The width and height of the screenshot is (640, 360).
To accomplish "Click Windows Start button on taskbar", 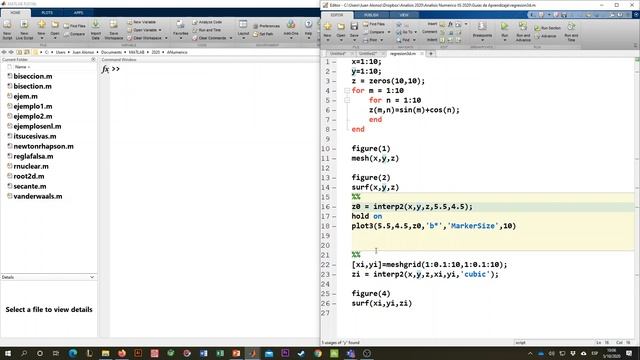I will tap(7, 353).
